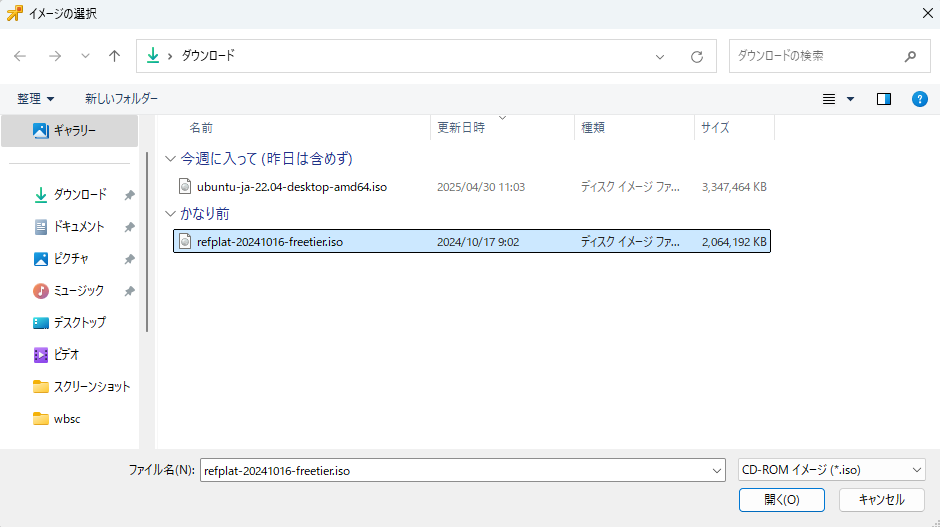Open Videos folder in navigation pane

click(66, 355)
